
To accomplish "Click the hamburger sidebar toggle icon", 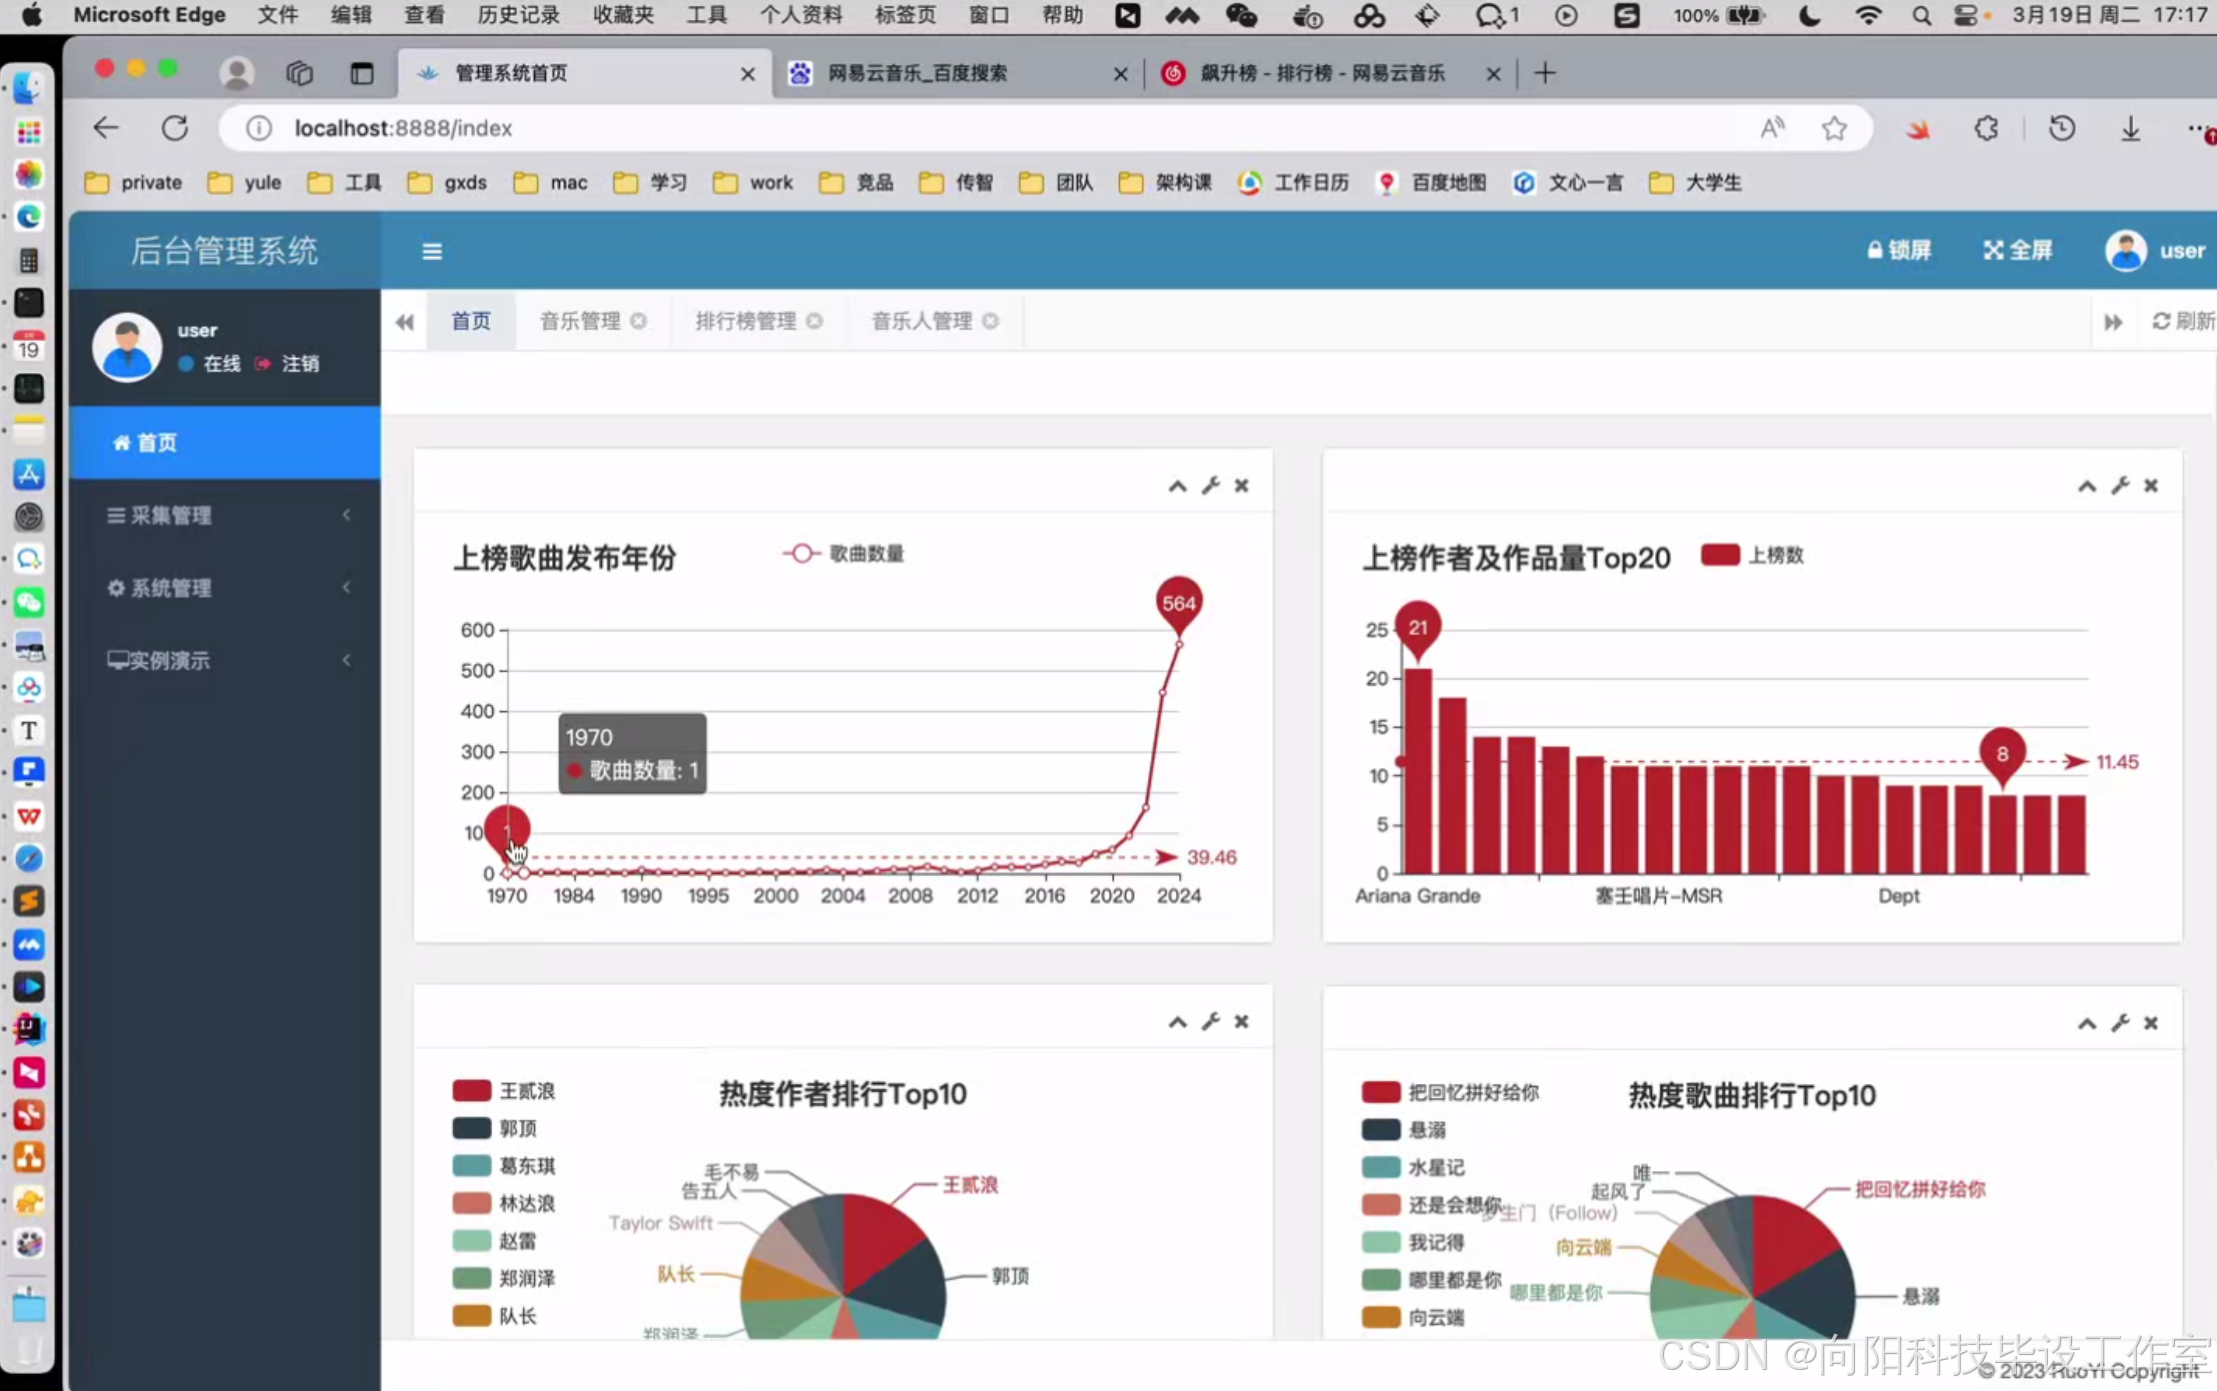I will (x=431, y=251).
